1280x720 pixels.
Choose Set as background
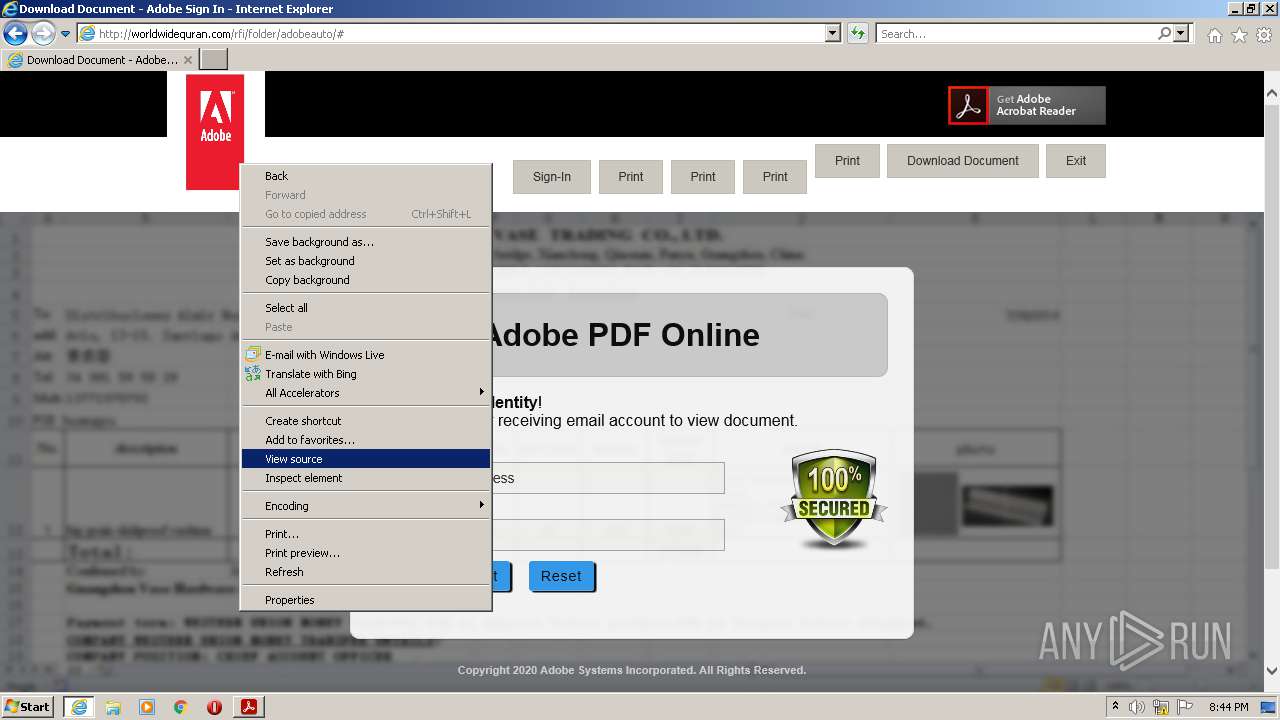[x=365, y=261]
